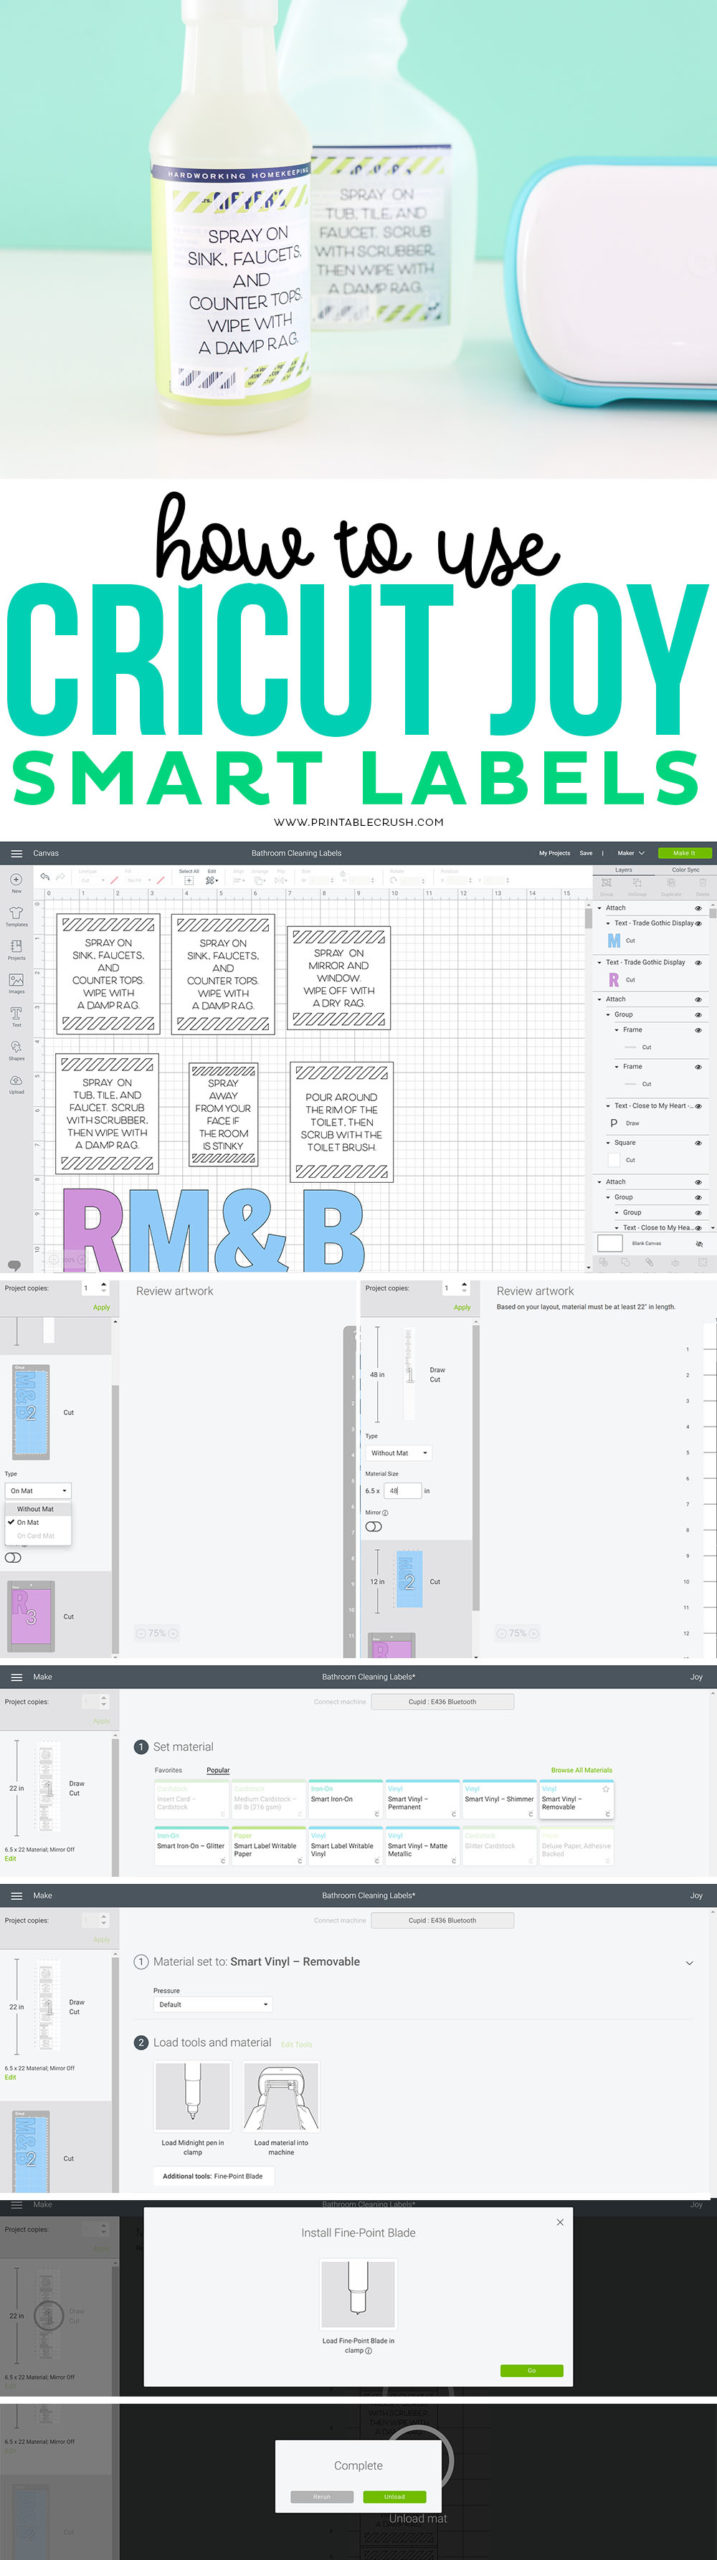Open the Without Mat type dropdown
The width and height of the screenshot is (717, 2560).
pyautogui.click(x=398, y=1453)
